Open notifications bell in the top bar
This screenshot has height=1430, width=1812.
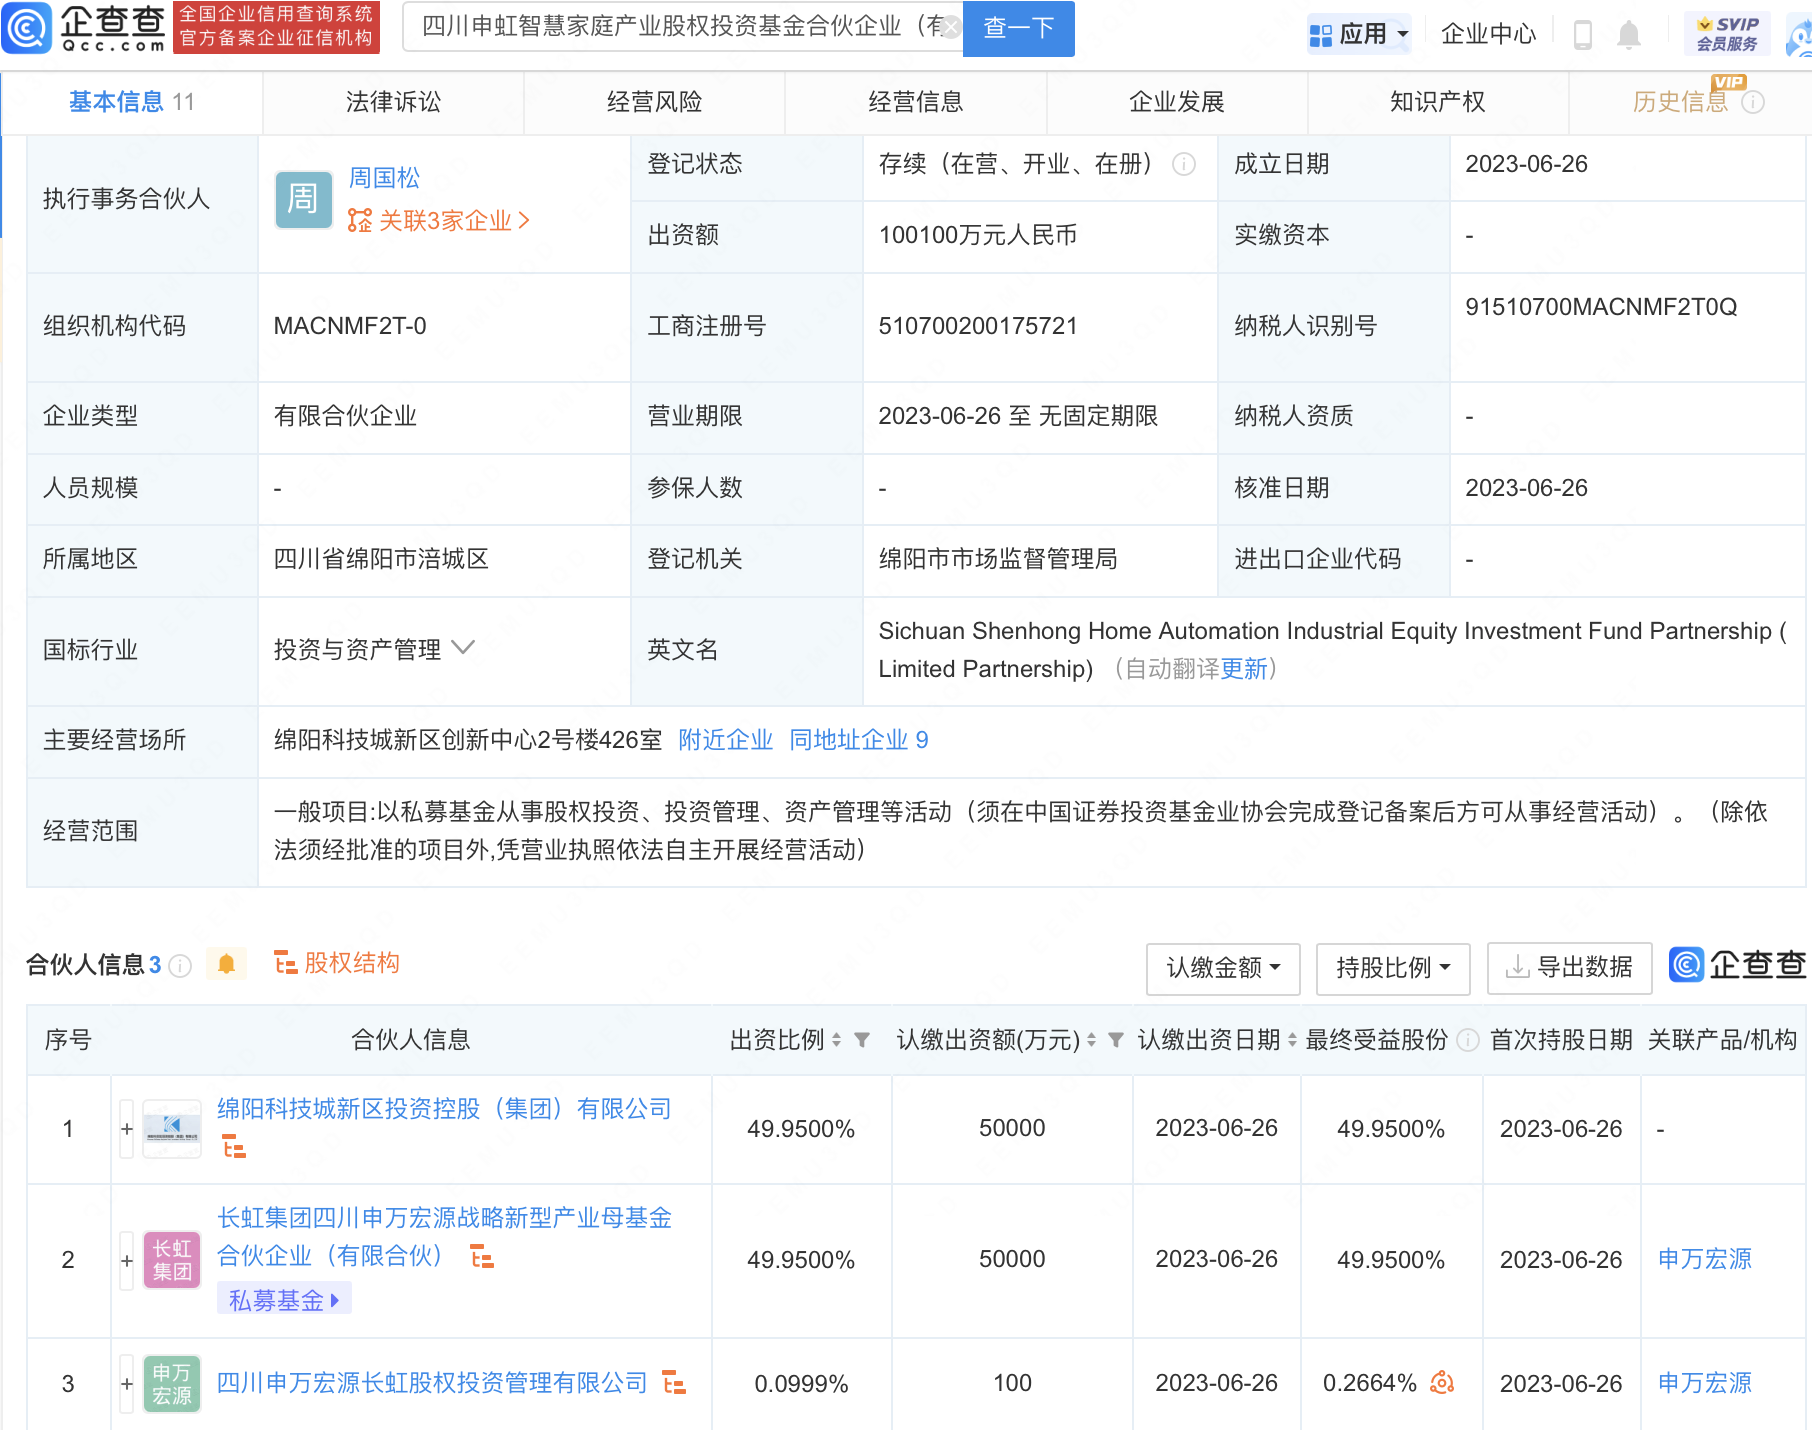(x=1629, y=35)
